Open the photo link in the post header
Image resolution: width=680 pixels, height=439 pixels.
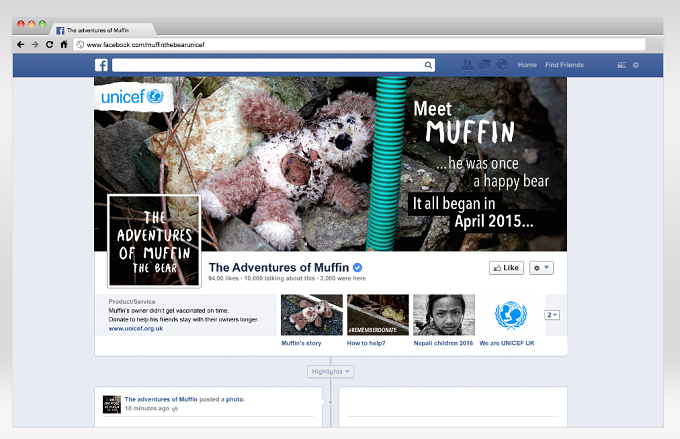click(235, 399)
